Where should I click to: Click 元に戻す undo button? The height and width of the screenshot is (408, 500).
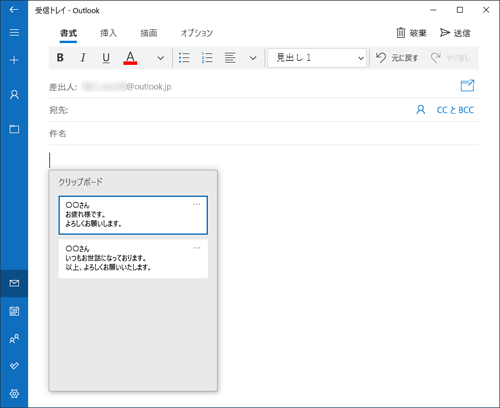click(397, 58)
